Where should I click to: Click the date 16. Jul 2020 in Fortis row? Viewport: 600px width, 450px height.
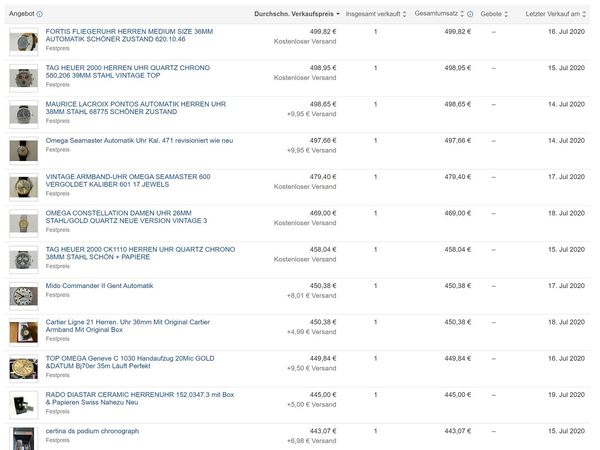pyautogui.click(x=566, y=32)
